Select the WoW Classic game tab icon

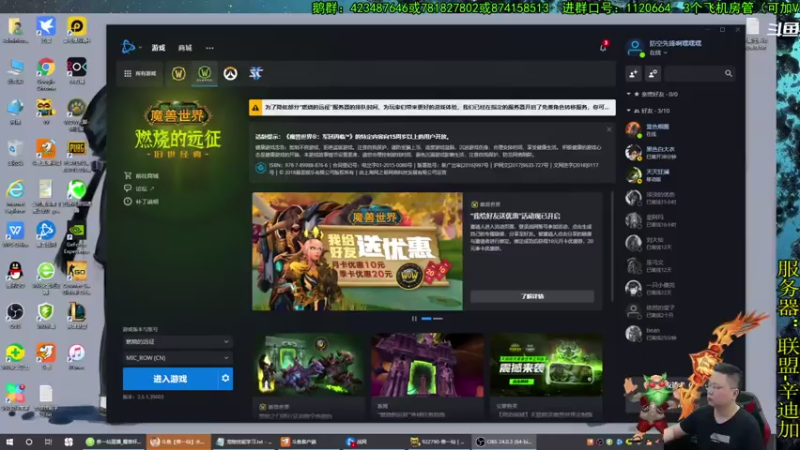pos(205,73)
